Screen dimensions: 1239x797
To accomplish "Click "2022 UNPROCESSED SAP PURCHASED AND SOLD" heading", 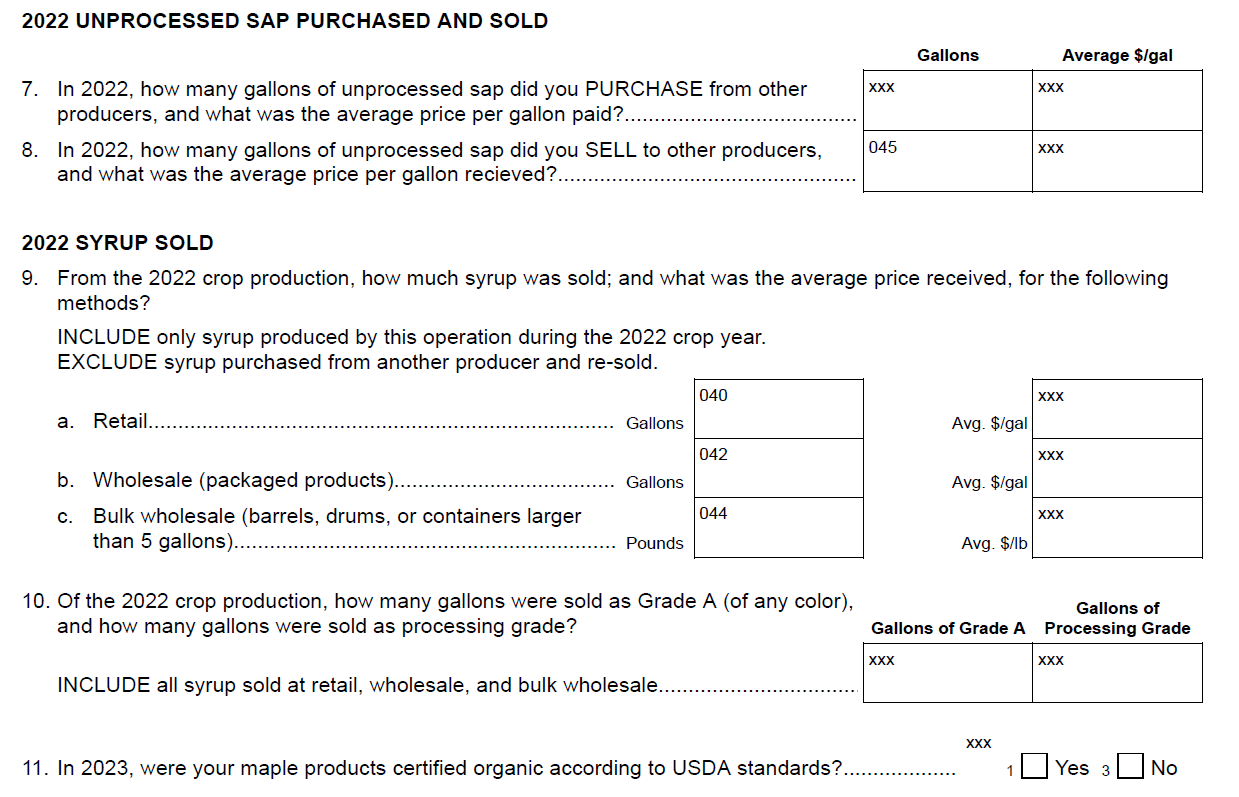I will tap(284, 21).
